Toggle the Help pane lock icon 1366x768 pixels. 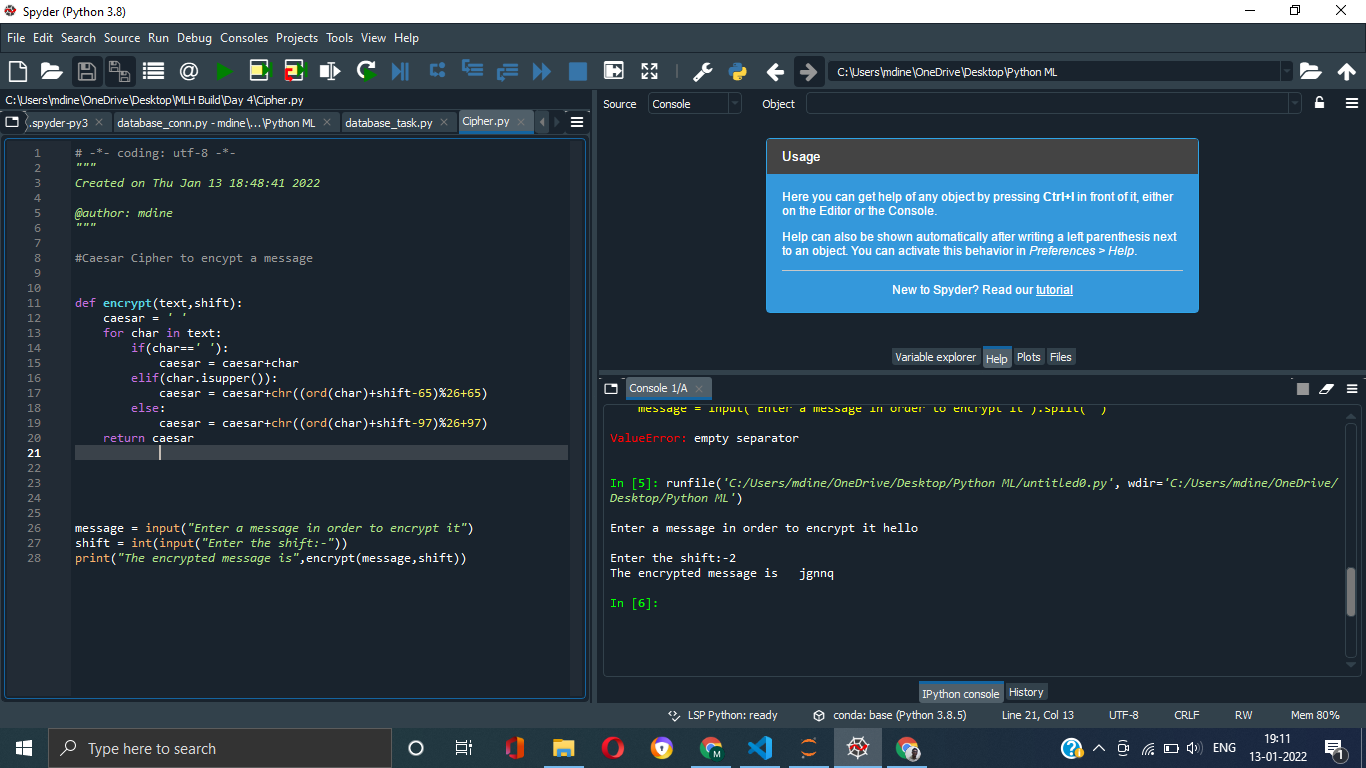(1320, 103)
